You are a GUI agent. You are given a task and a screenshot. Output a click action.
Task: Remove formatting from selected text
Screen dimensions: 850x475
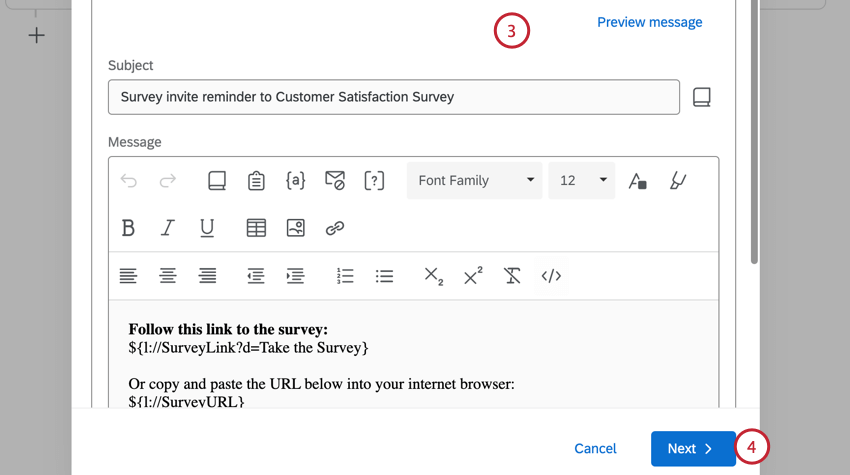click(x=512, y=276)
